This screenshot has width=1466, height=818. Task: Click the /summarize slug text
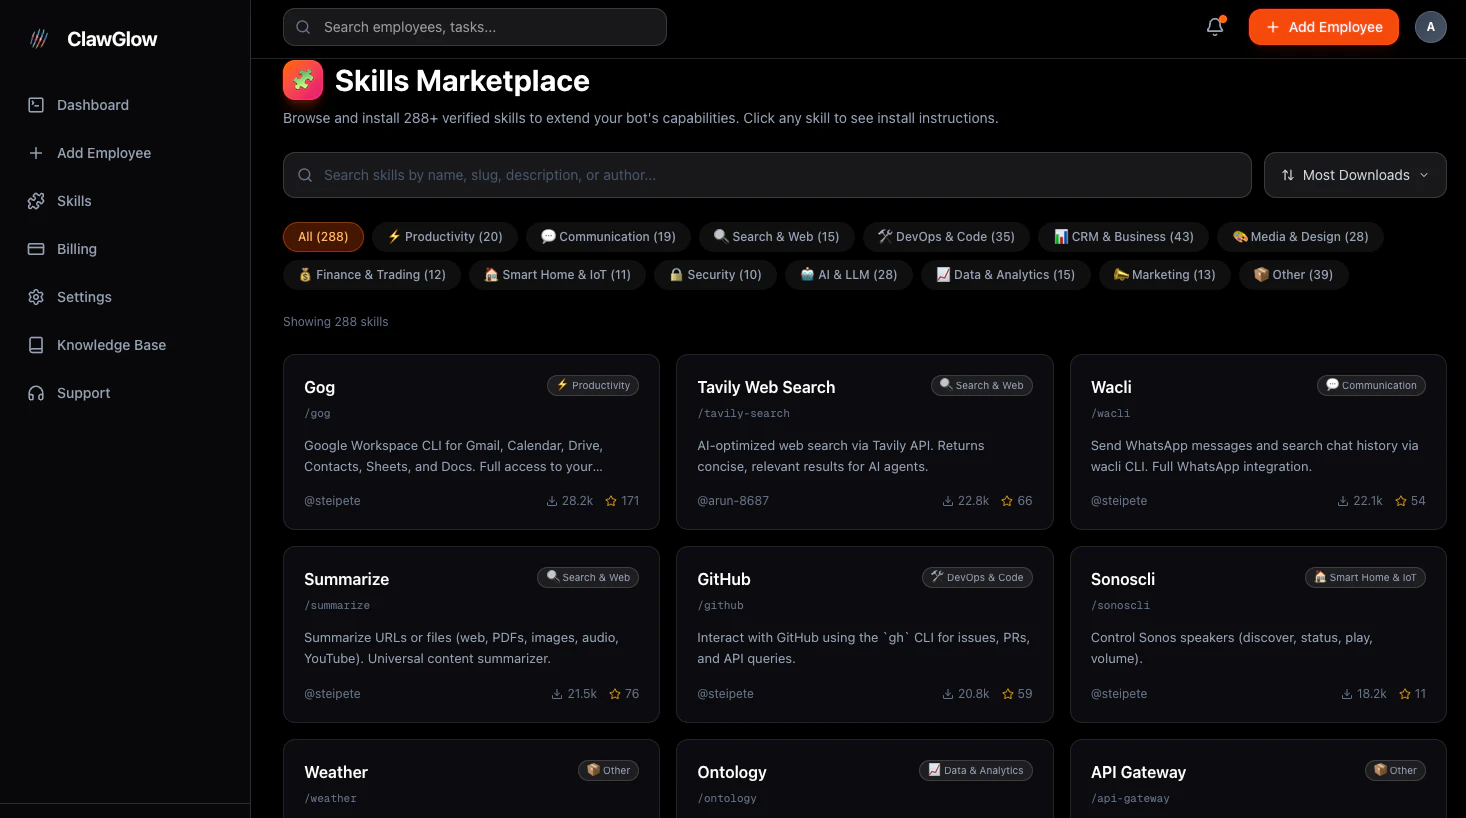(x=337, y=606)
